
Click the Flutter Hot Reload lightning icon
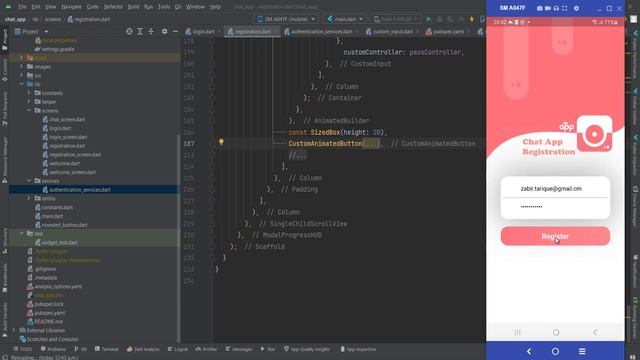pos(472,19)
